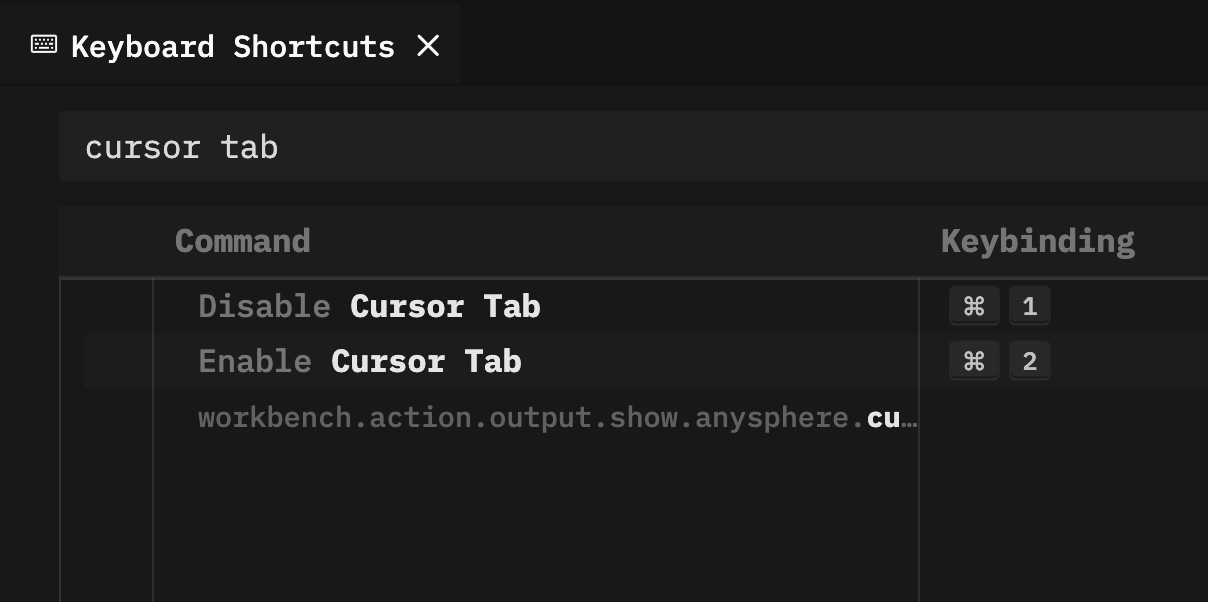Click the ⌘ key badge for Enable Cursor Tab
Viewport: 1208px width, 602px height.
974,361
